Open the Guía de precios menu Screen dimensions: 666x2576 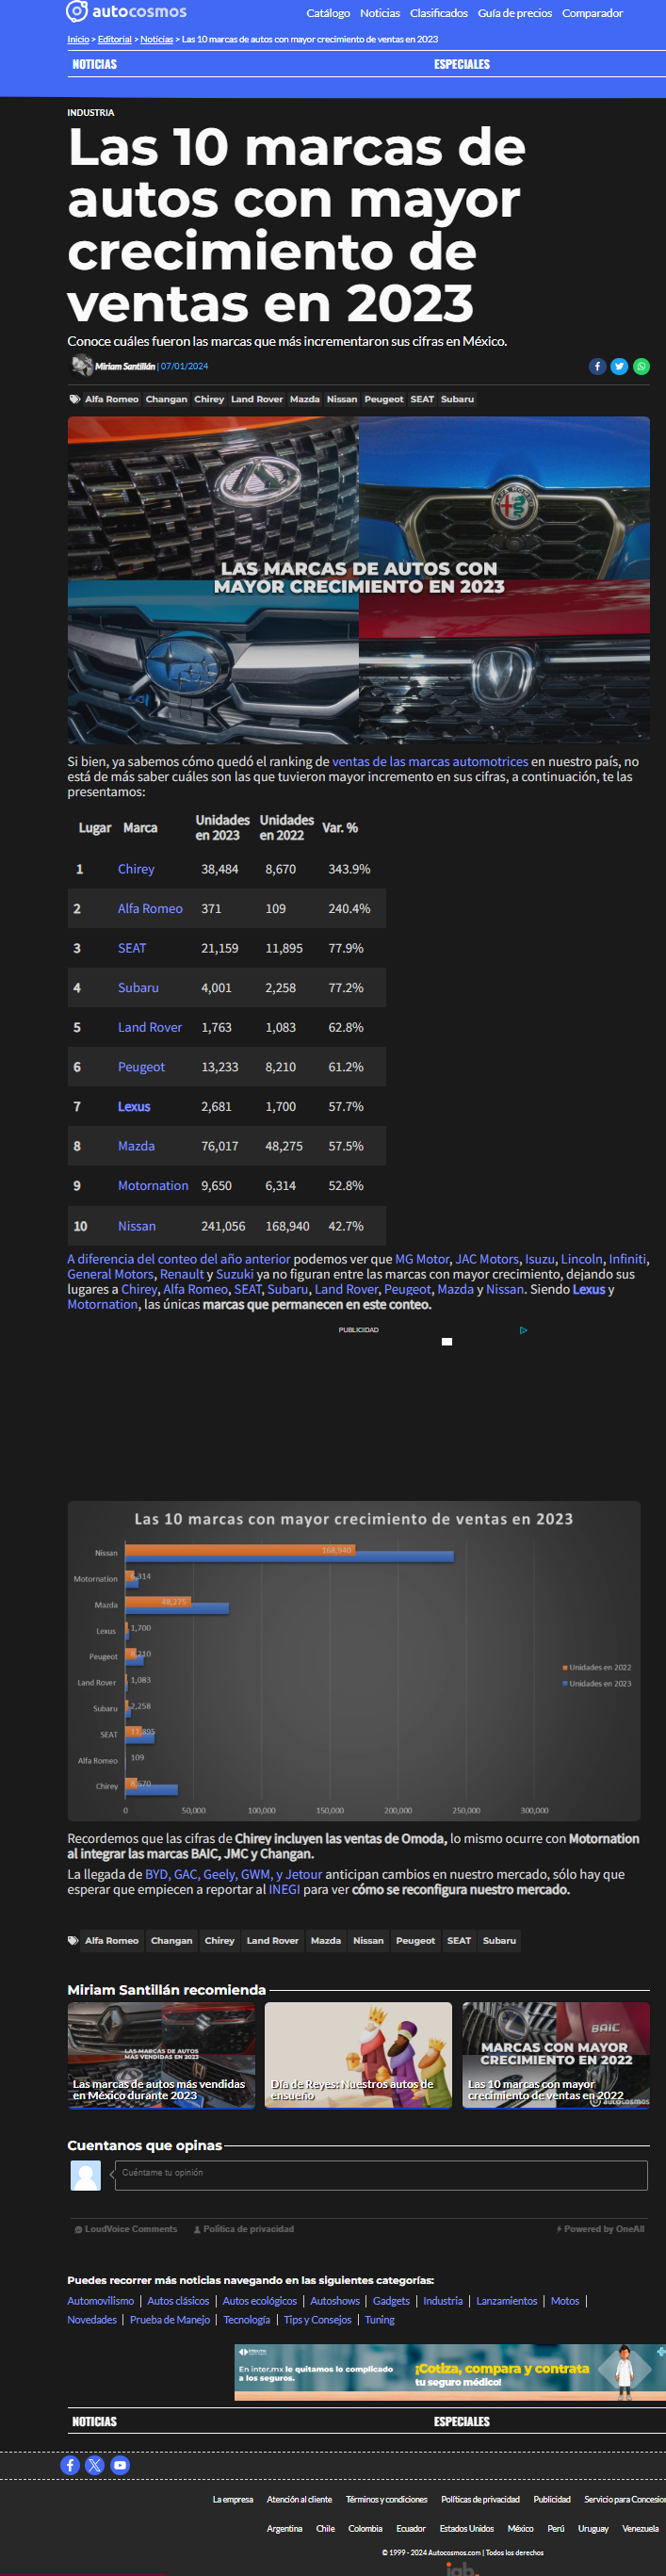click(x=515, y=13)
